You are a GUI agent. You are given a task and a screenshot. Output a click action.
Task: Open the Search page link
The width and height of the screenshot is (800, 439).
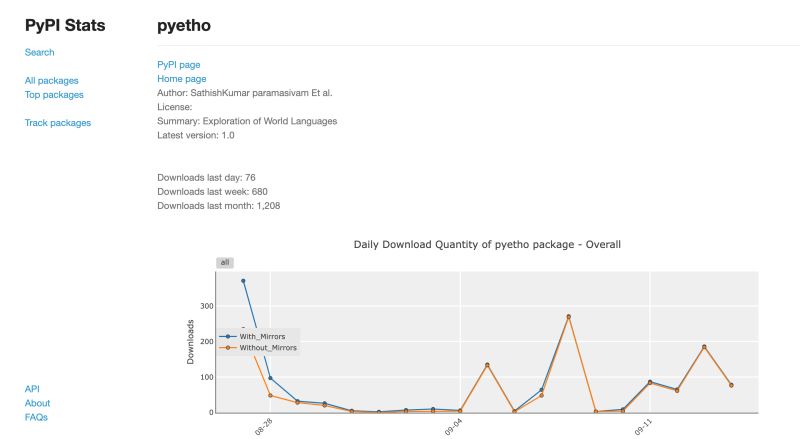(40, 52)
